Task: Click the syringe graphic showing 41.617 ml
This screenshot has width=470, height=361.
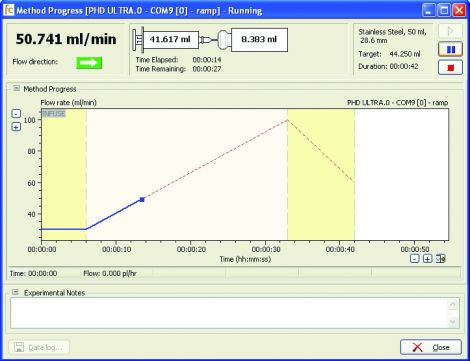Action: [x=166, y=40]
